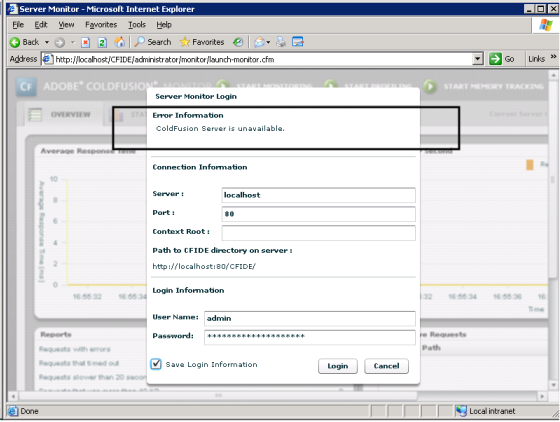Open Favorites star toolbar button

coord(202,42)
